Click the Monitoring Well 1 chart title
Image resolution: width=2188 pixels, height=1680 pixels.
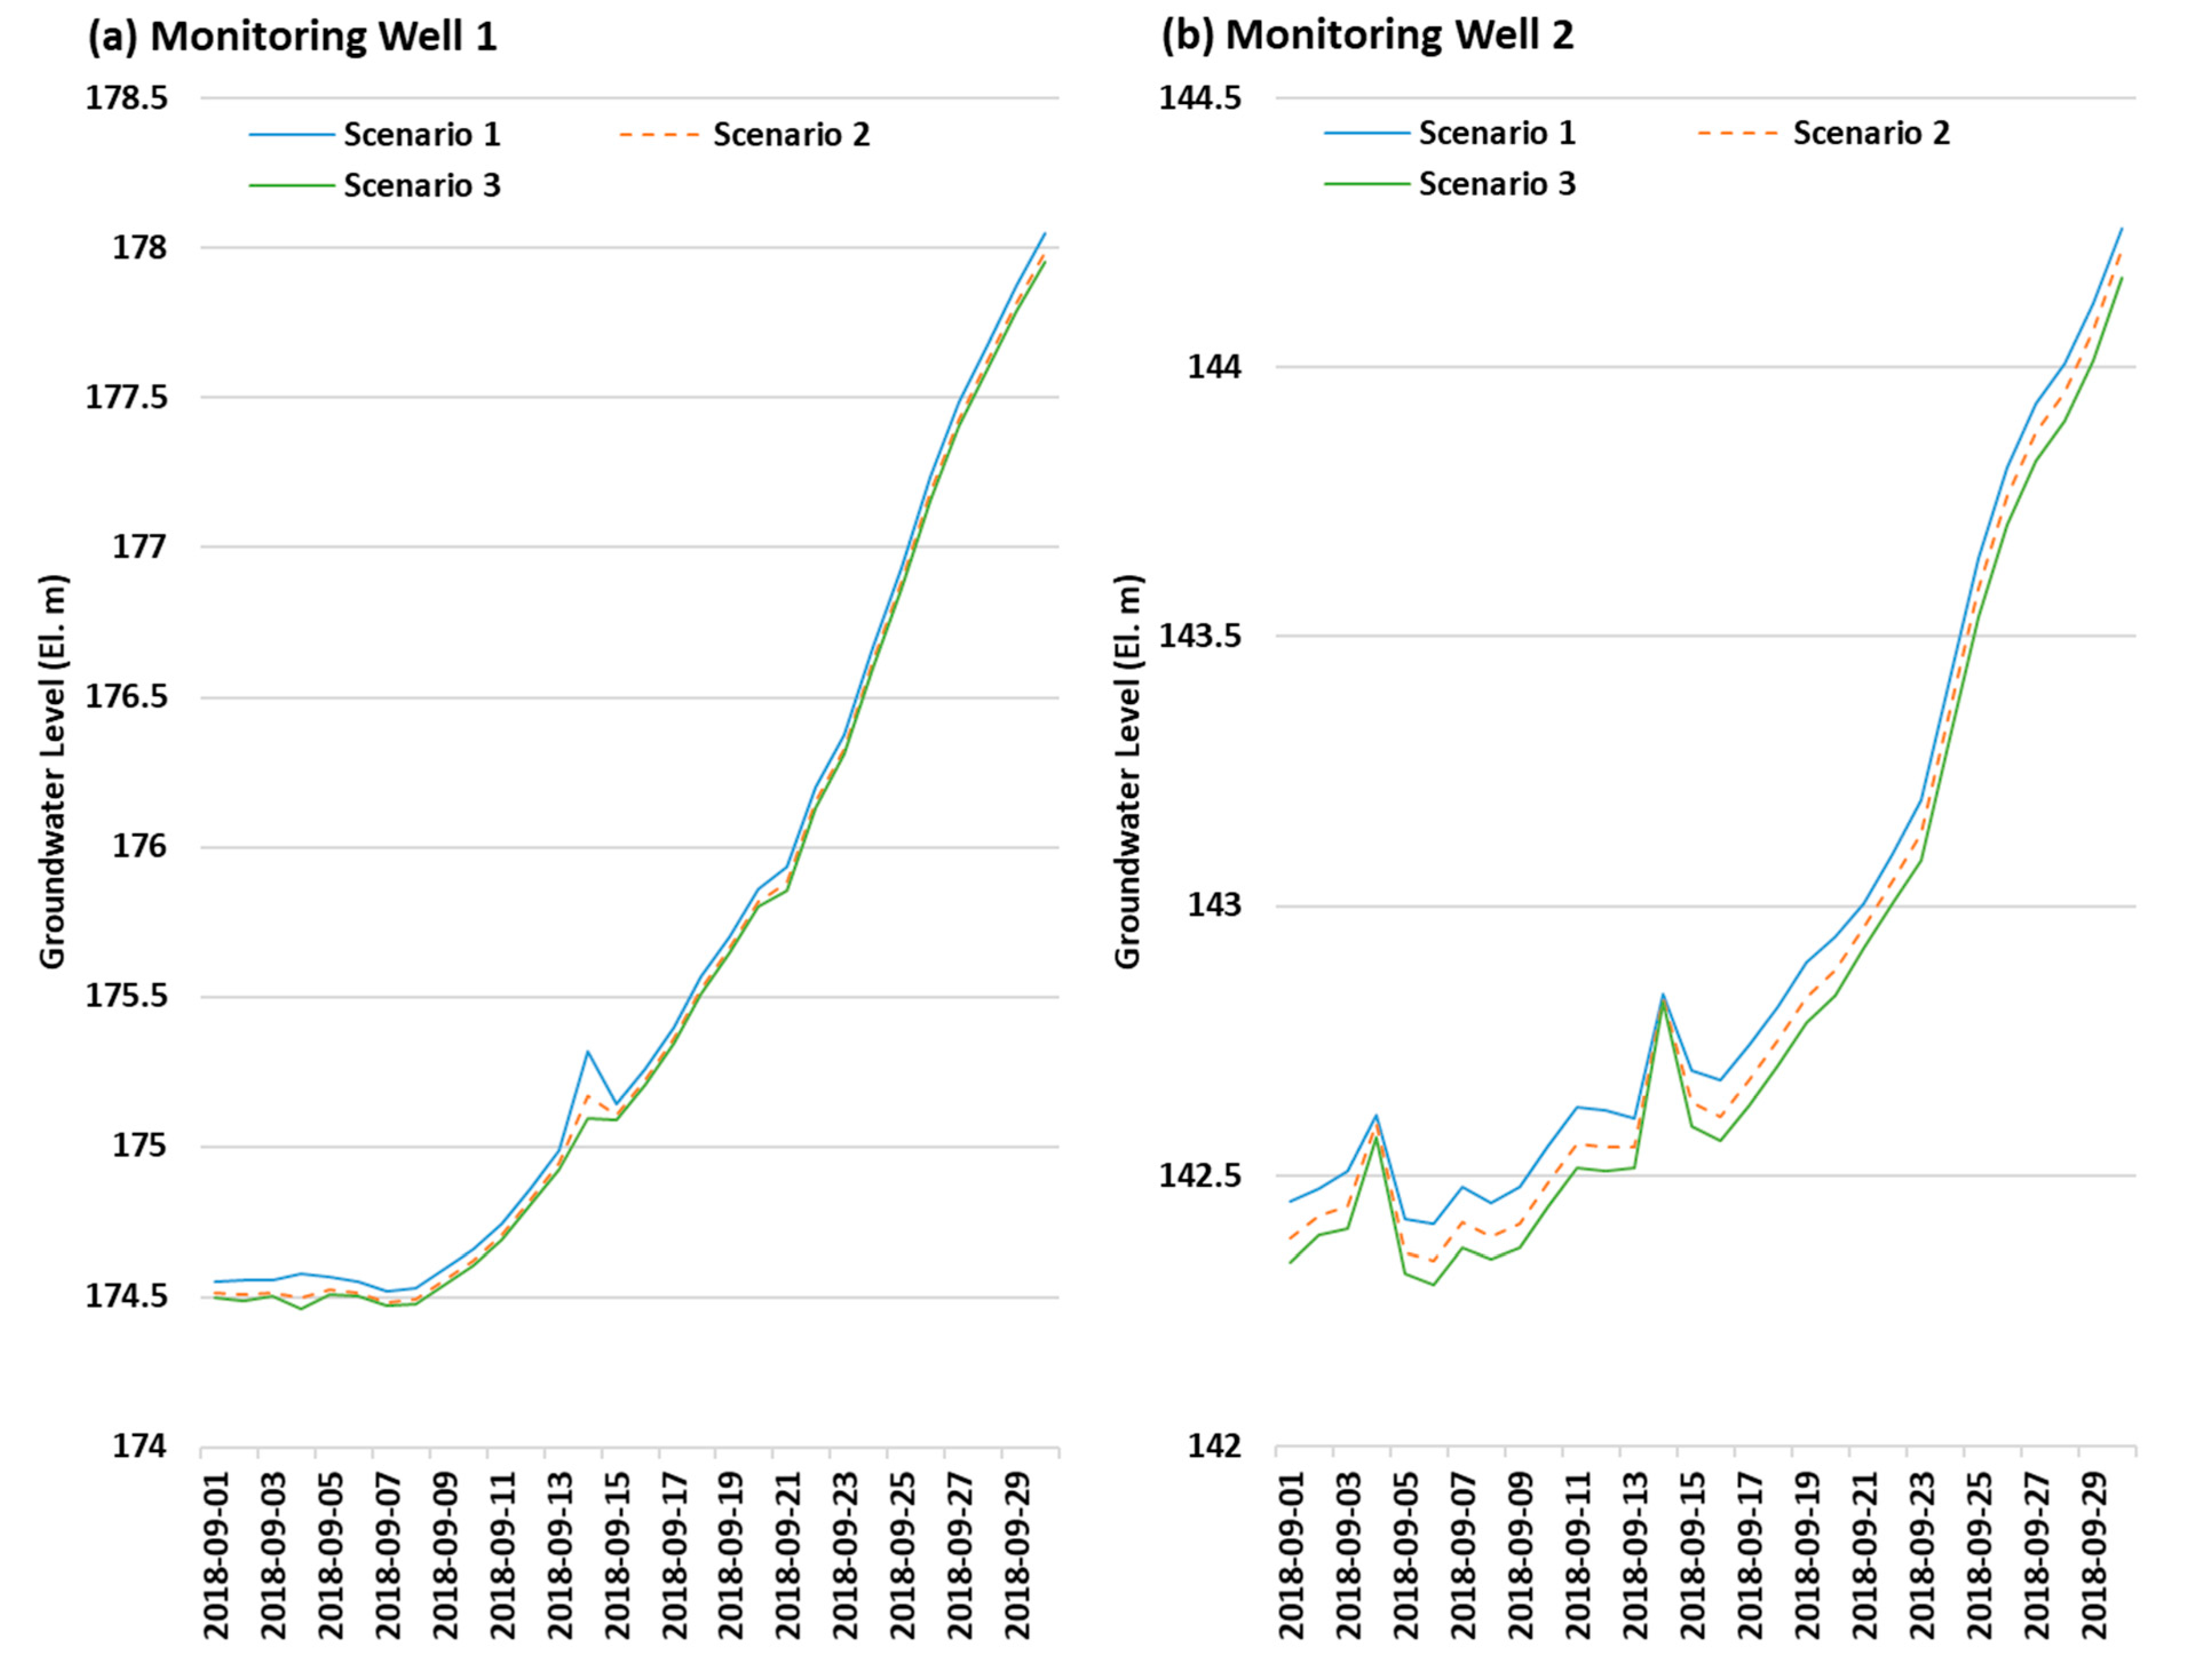pos(293,37)
